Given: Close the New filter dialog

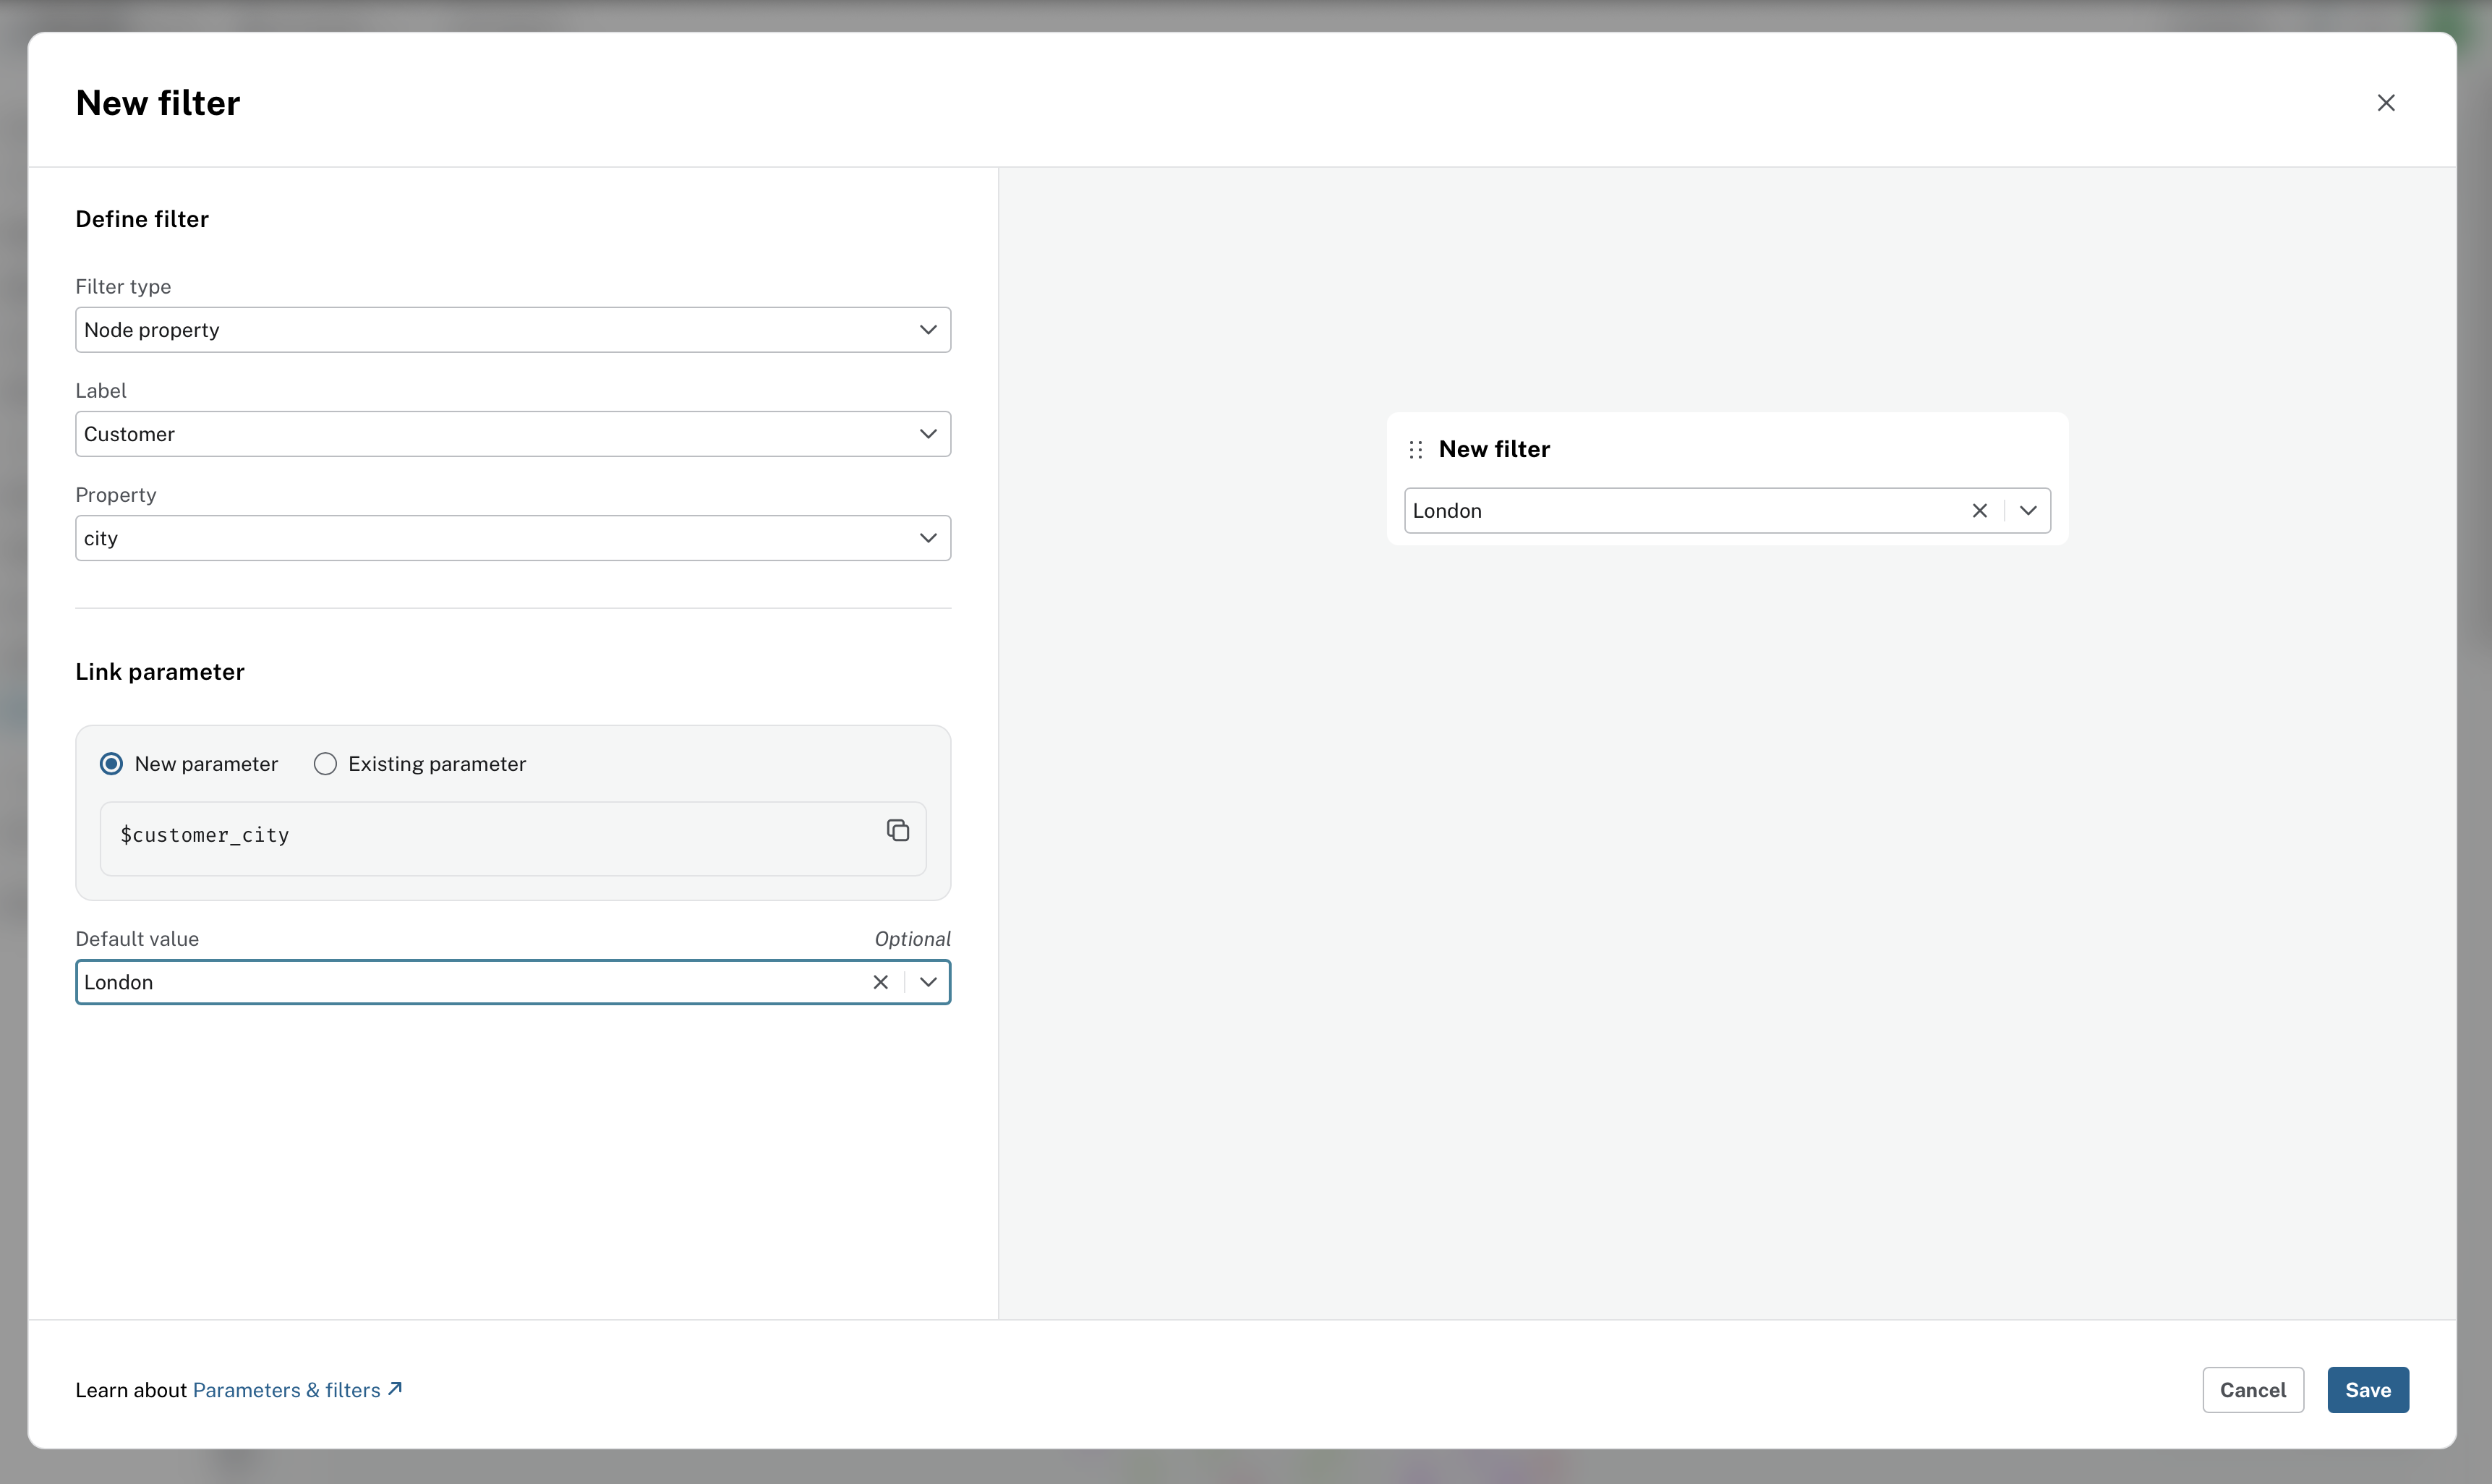Looking at the screenshot, I should coord(2385,103).
